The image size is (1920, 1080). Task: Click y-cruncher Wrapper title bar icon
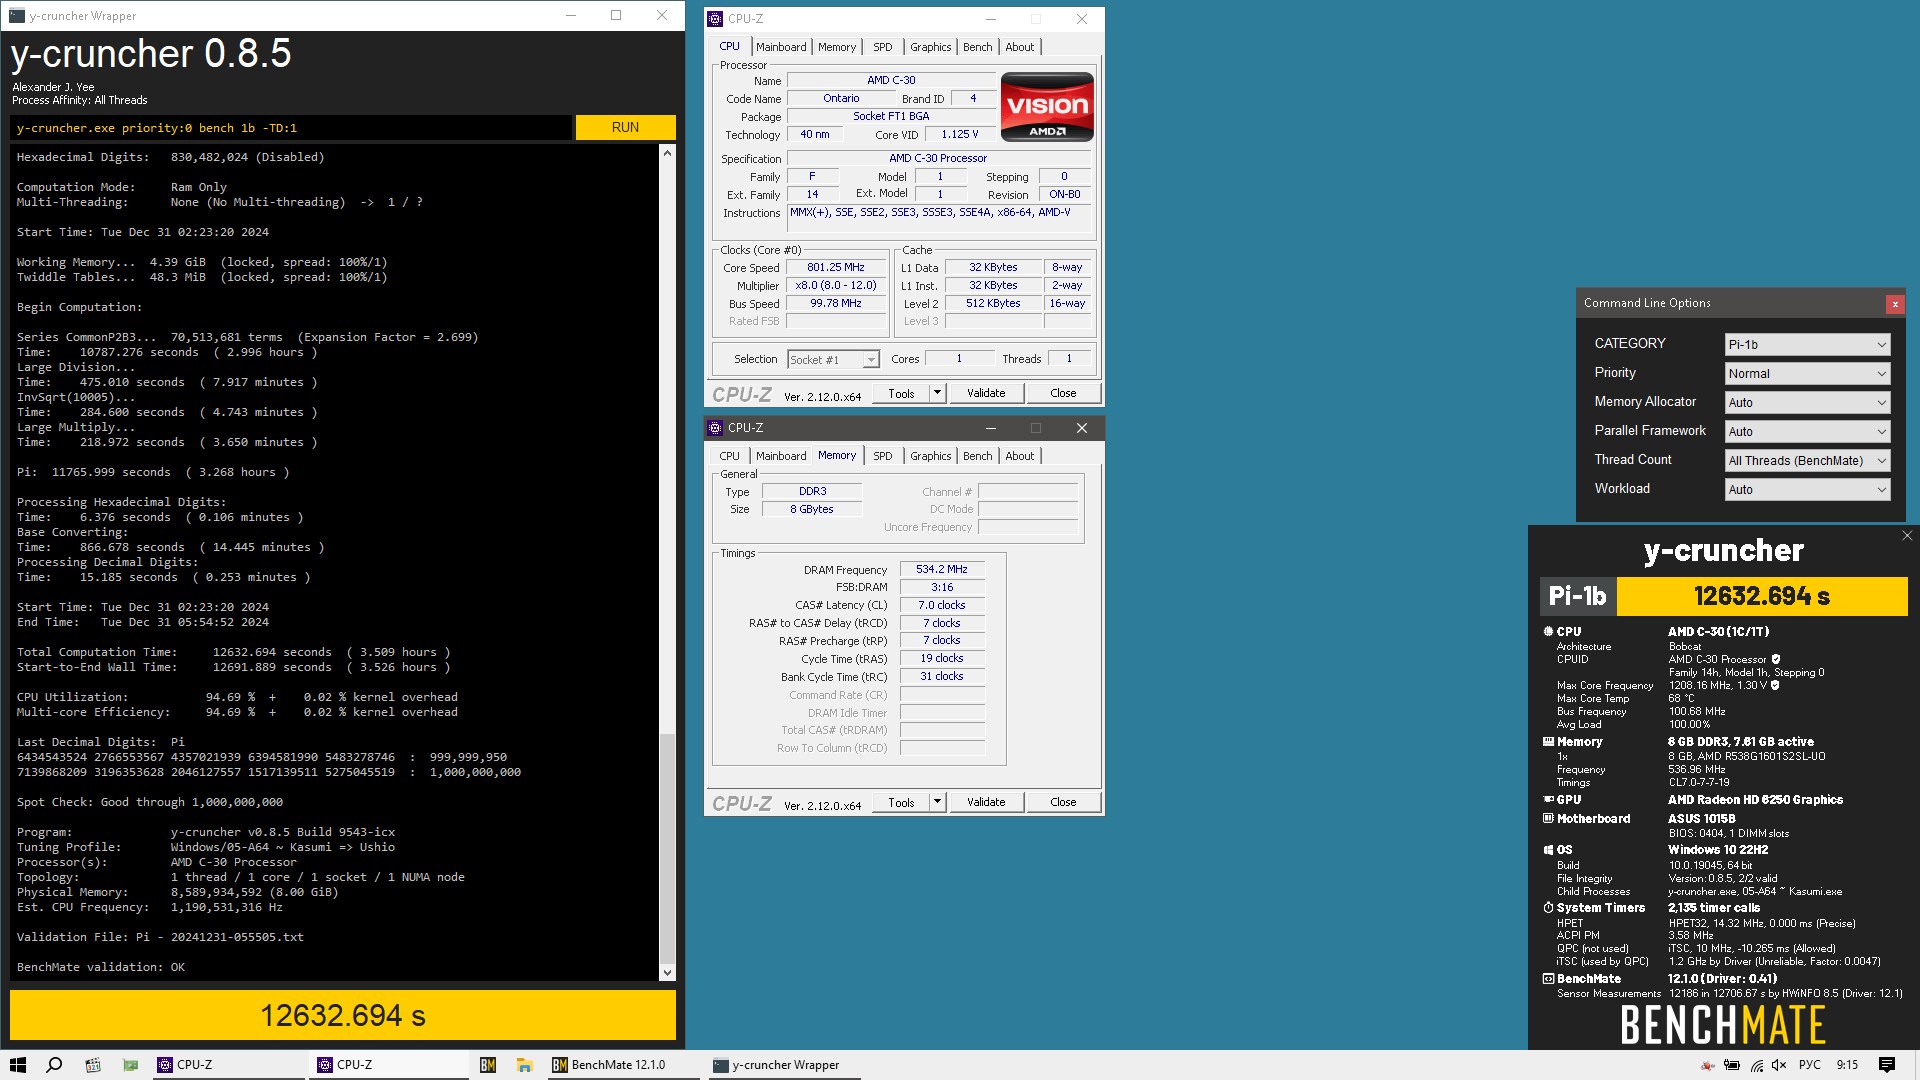(17, 16)
